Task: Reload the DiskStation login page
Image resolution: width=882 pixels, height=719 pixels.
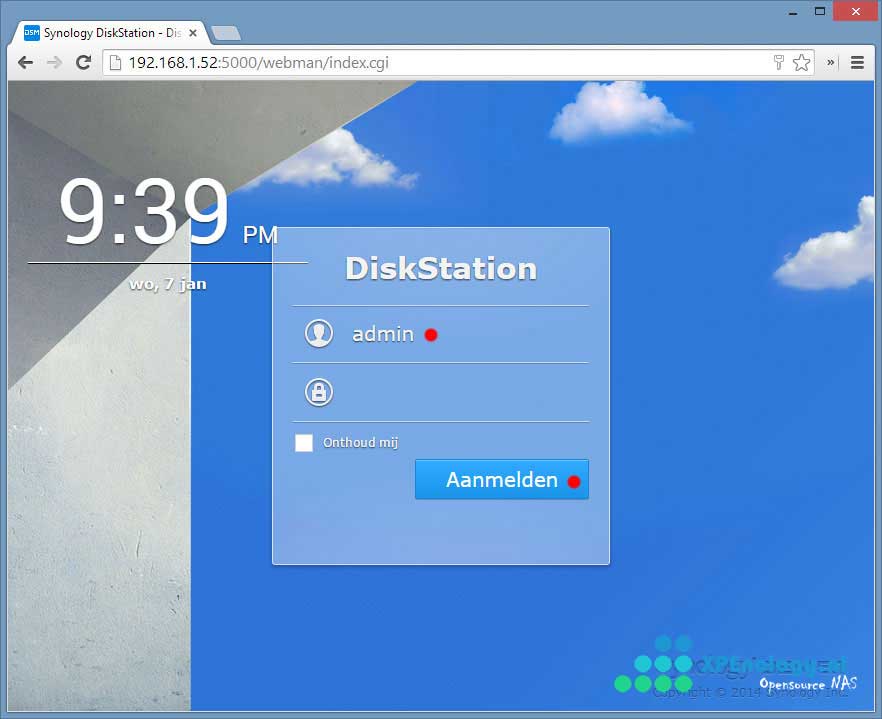Action: [x=84, y=62]
